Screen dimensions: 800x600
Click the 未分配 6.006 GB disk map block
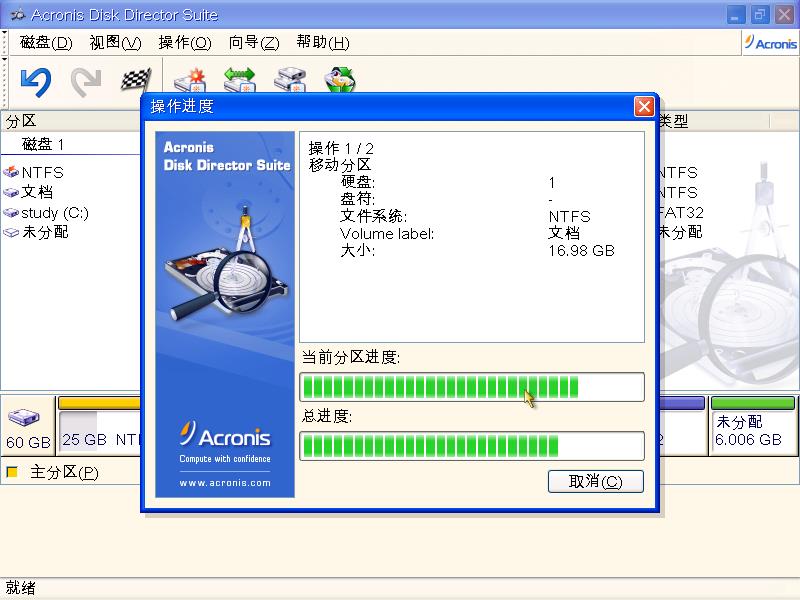[x=753, y=425]
